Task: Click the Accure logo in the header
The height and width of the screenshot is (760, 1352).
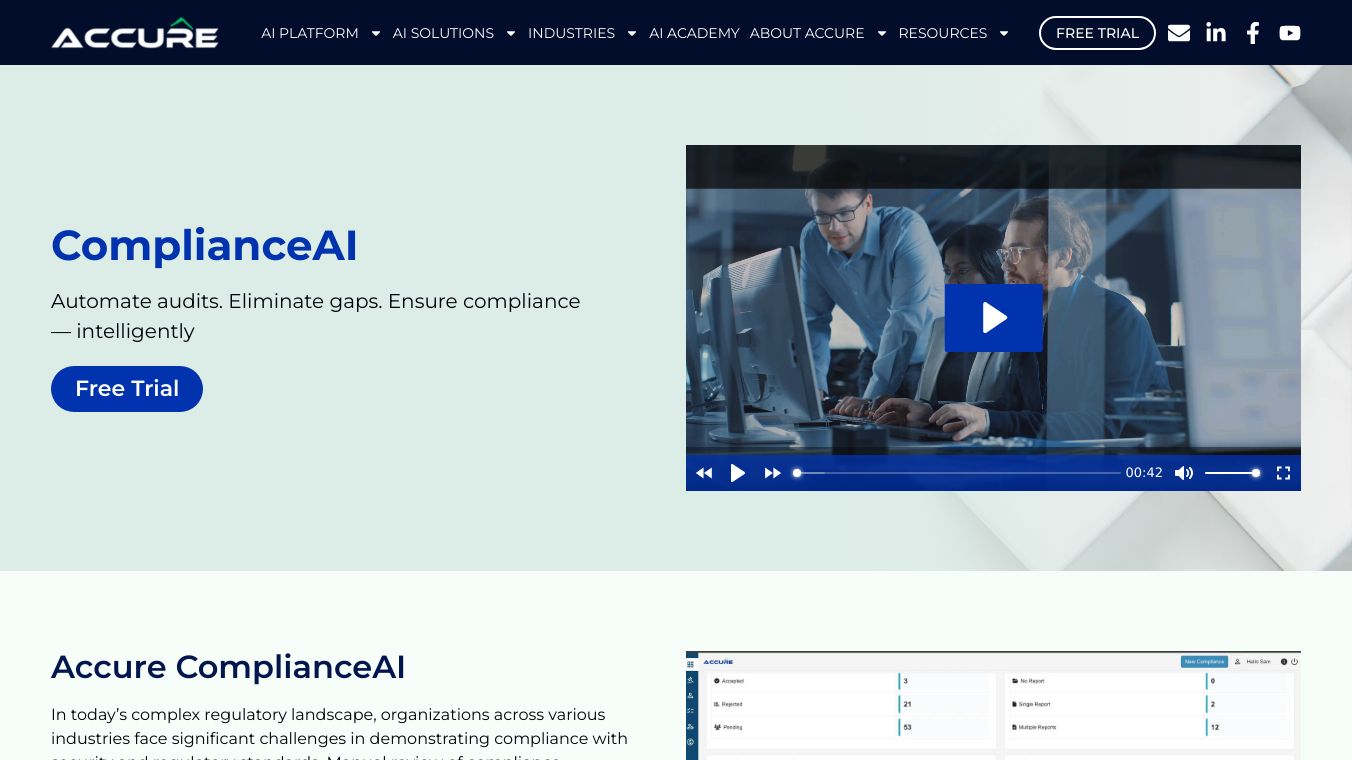Action: click(135, 33)
